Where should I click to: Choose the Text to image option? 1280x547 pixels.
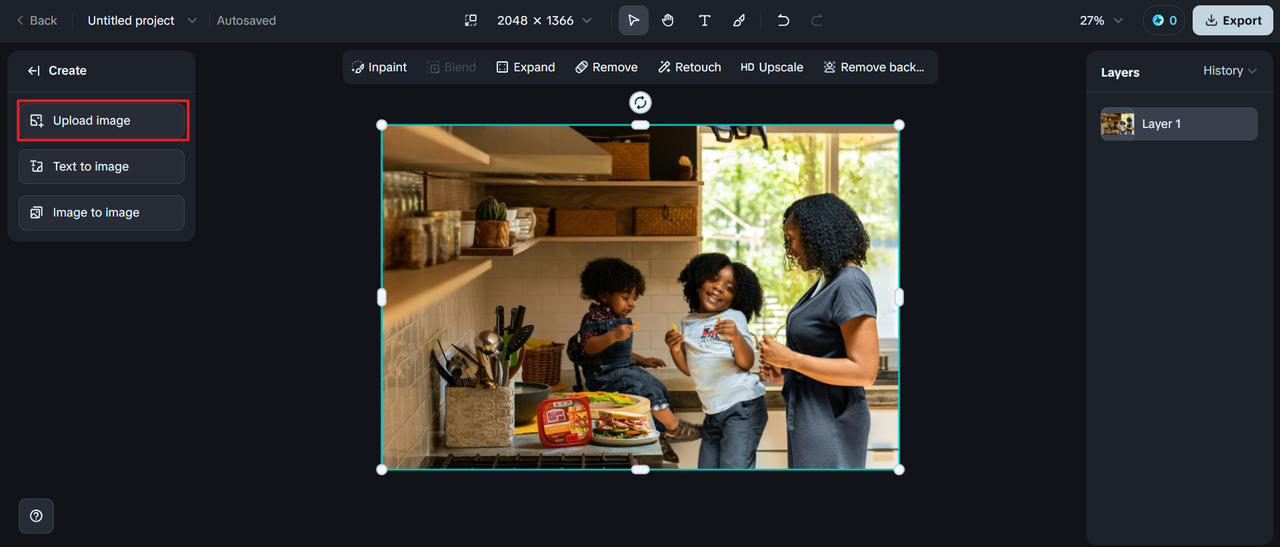pos(102,166)
